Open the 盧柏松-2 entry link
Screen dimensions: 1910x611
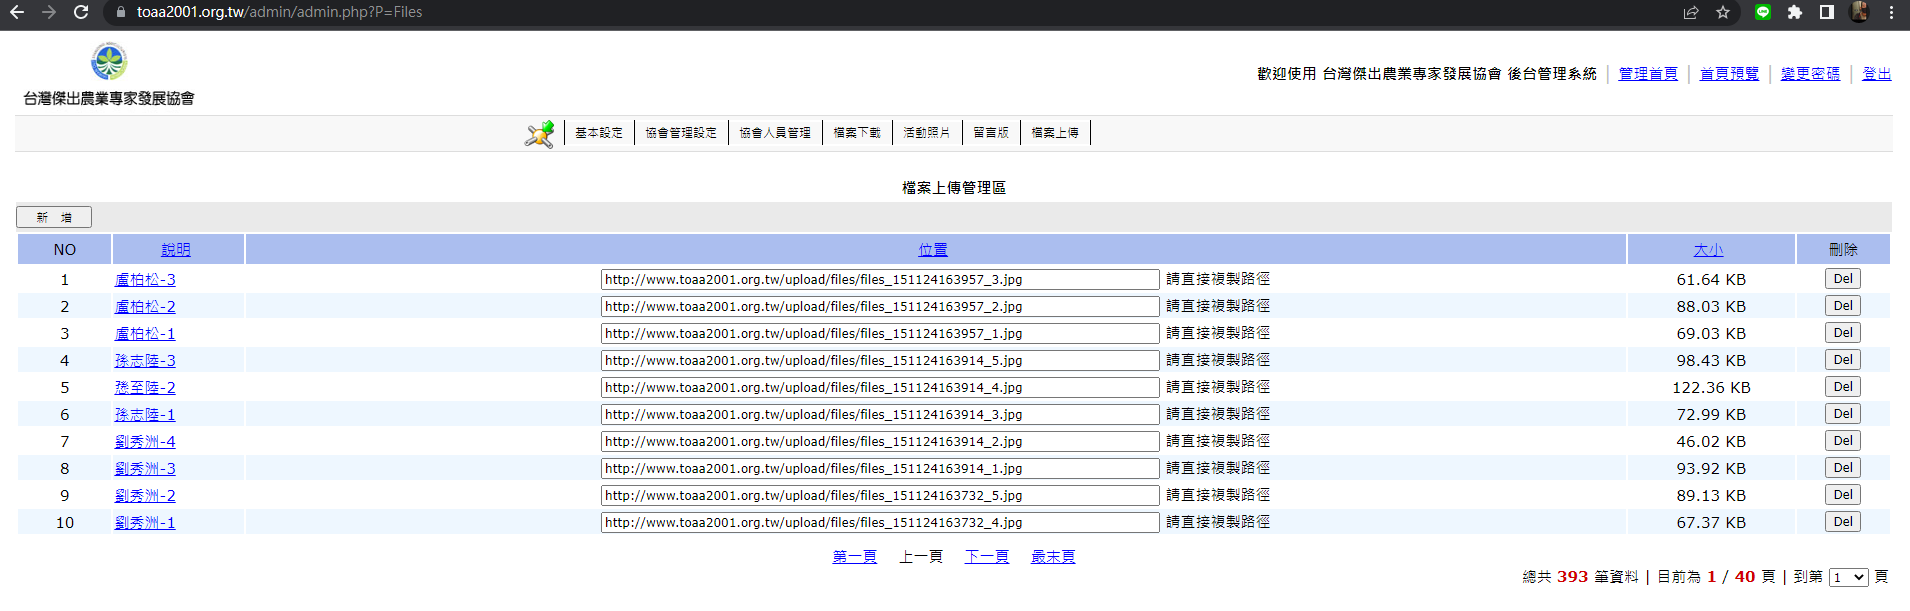[x=145, y=307]
